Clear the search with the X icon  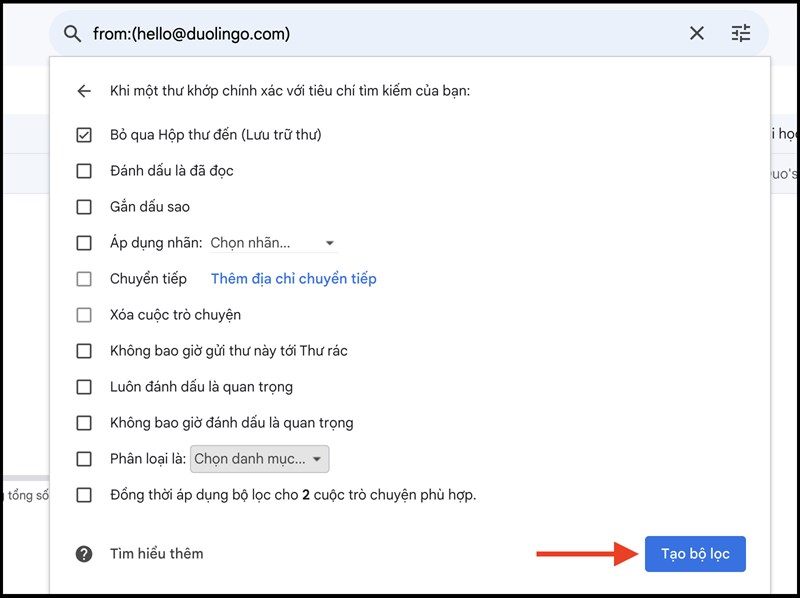(697, 34)
